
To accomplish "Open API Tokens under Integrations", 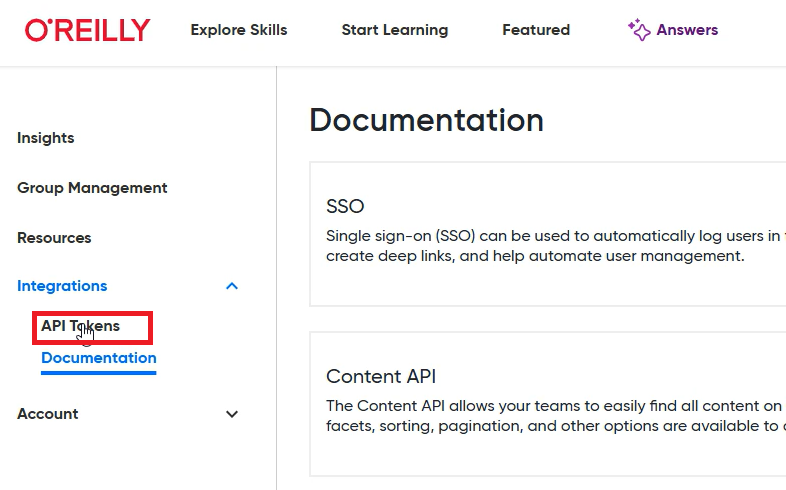I will pos(80,326).
